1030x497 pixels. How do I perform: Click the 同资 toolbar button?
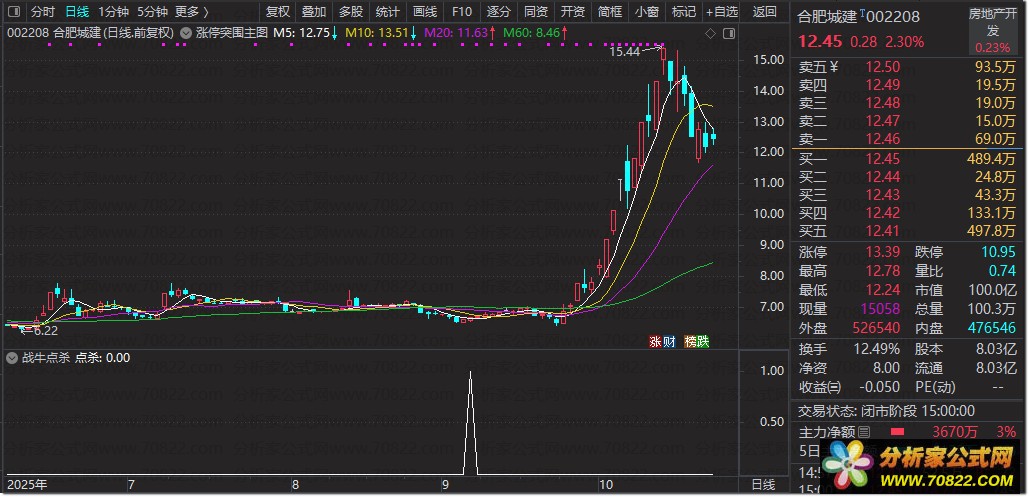(x=536, y=11)
